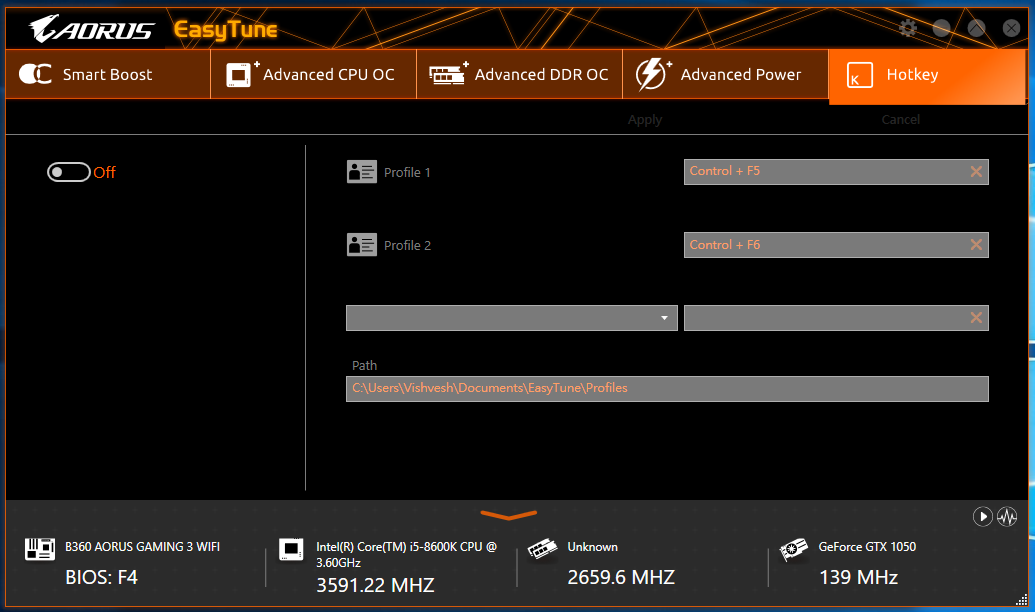Select the Hotkey tab
1035x612 pixels.
[927, 77]
